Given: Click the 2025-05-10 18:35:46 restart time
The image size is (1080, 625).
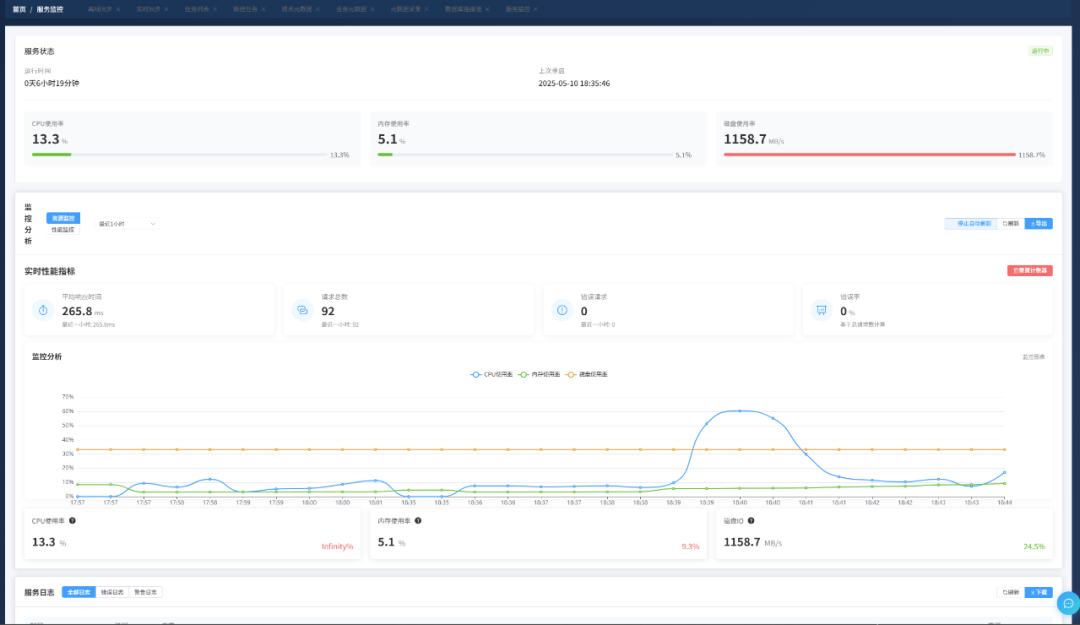Looking at the screenshot, I should click(x=574, y=83).
